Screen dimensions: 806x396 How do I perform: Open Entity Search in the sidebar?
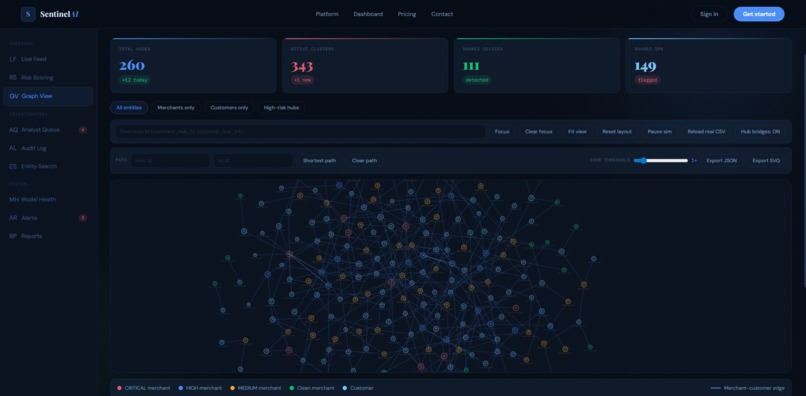48,167
